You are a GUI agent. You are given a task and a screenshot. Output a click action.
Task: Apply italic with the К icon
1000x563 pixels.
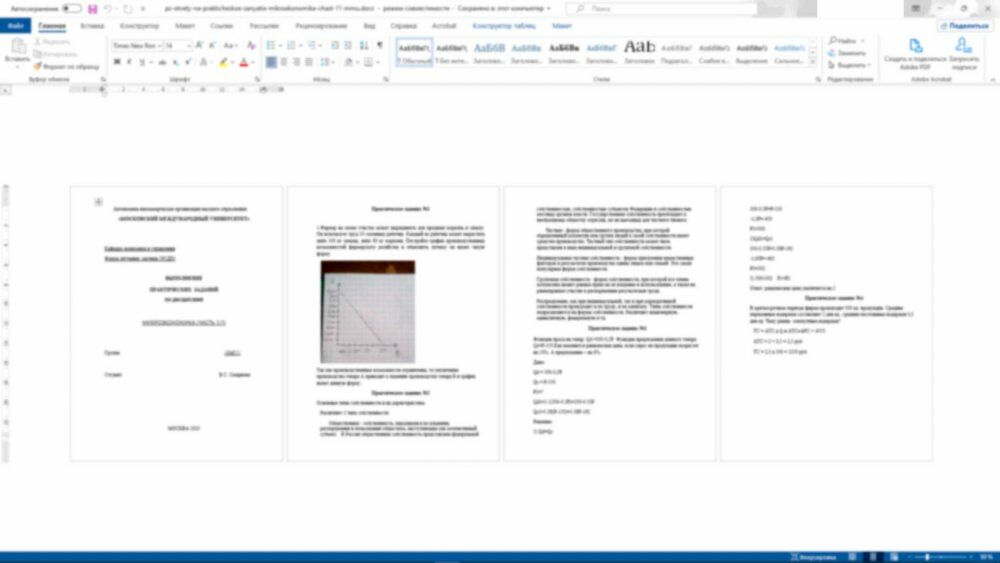pos(129,62)
